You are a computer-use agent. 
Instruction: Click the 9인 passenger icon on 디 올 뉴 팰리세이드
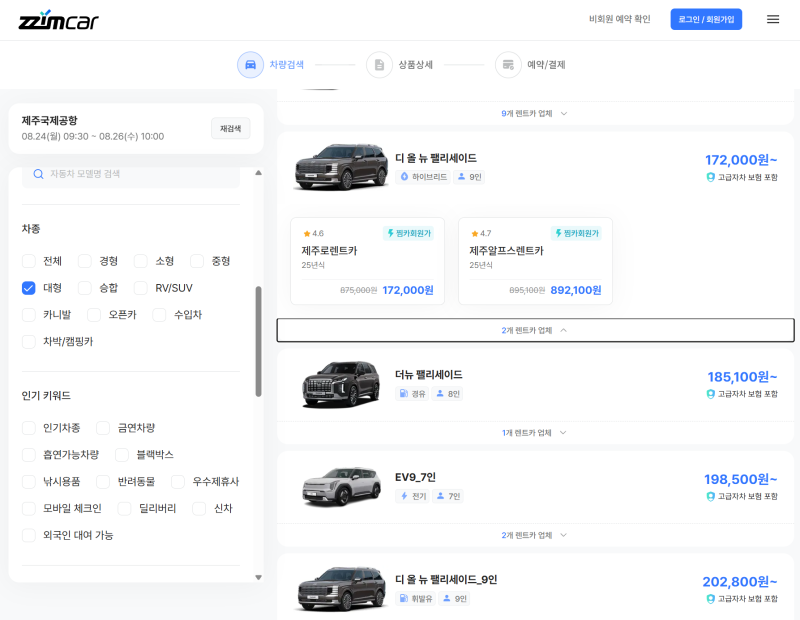461,177
